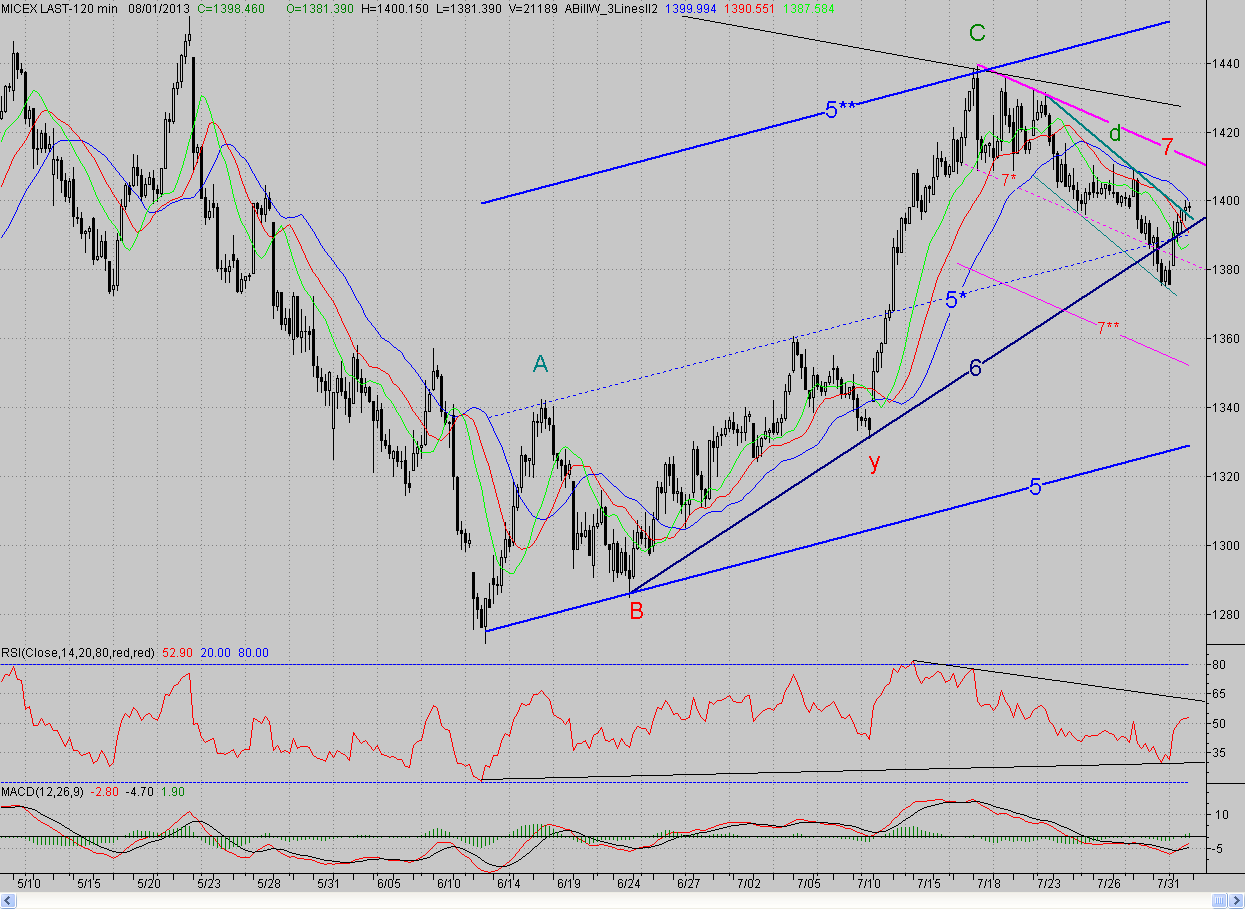Select the green d label
1245x909 pixels.
1116,132
